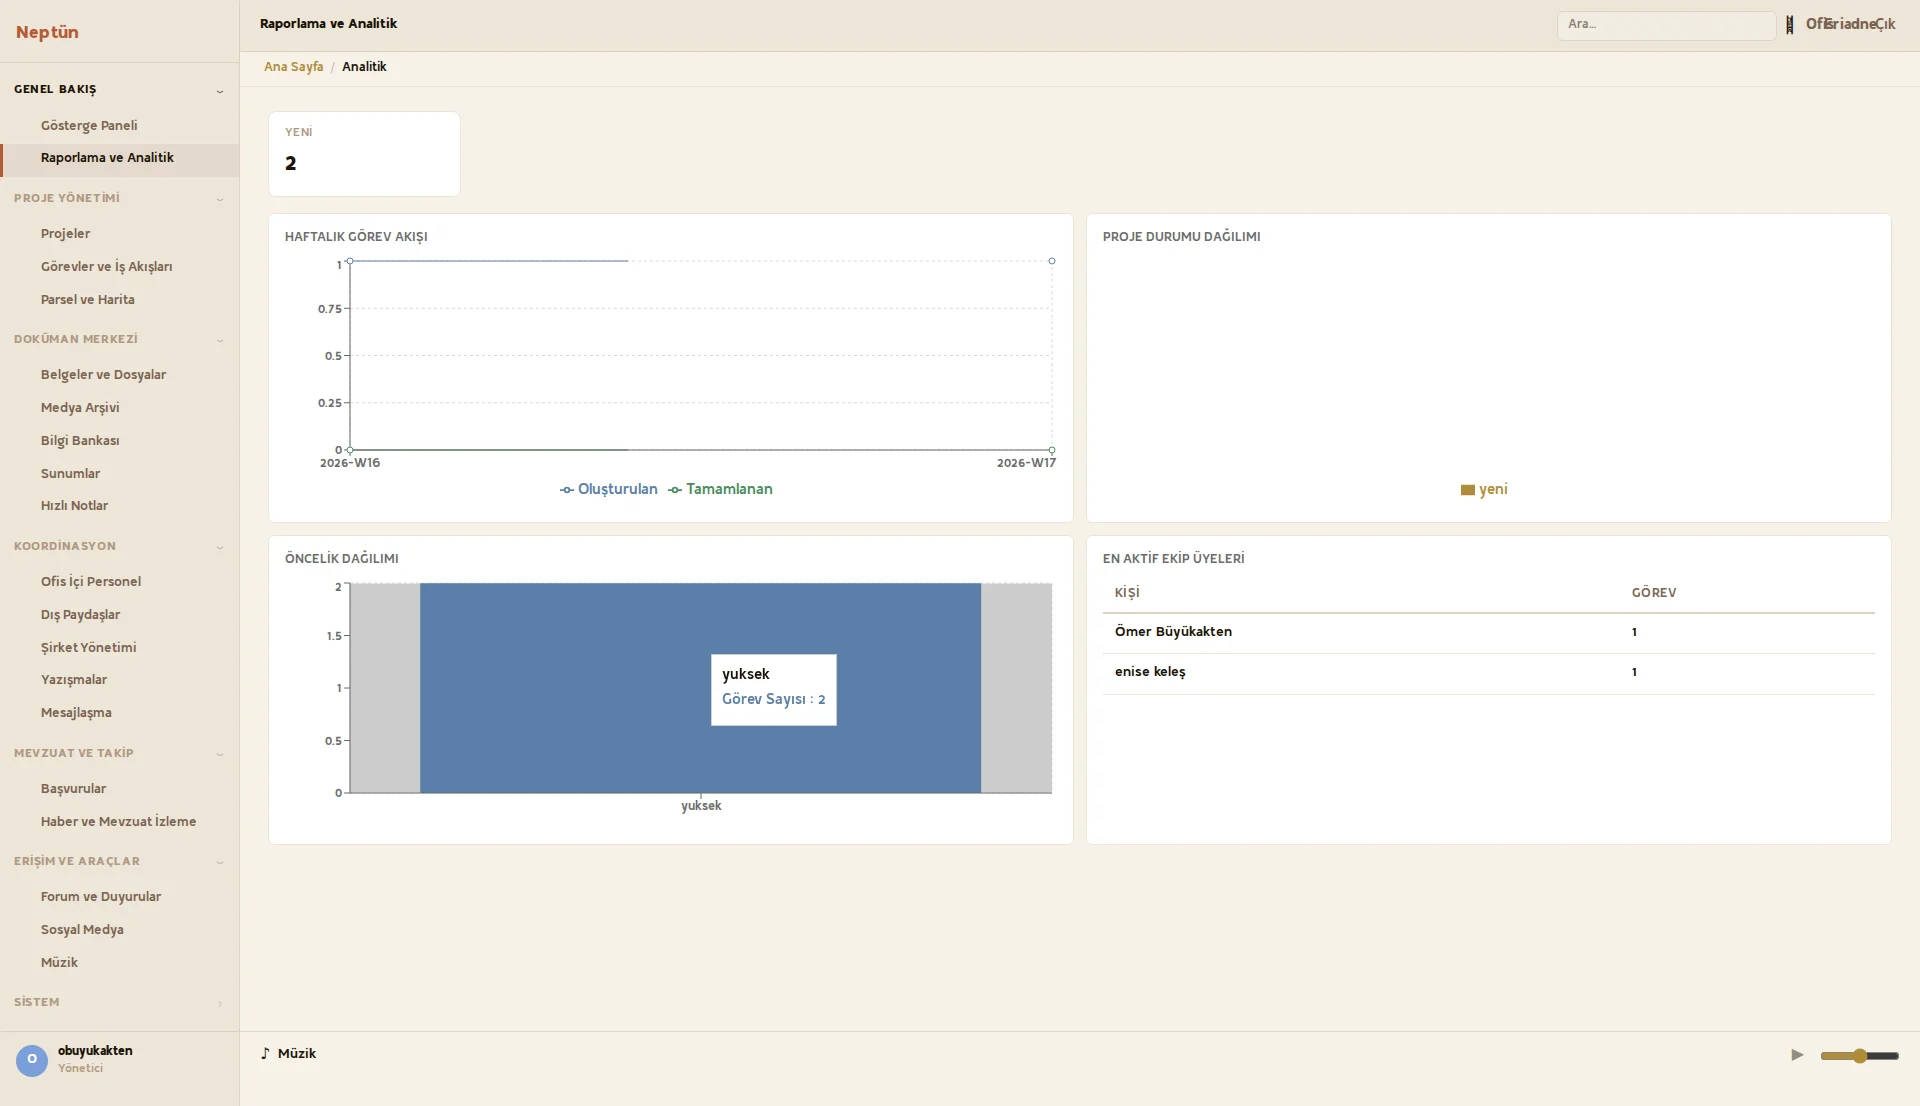Image resolution: width=1920 pixels, height=1106 pixels.
Task: Open Belgeler ve Dosyalar
Action: (119, 375)
